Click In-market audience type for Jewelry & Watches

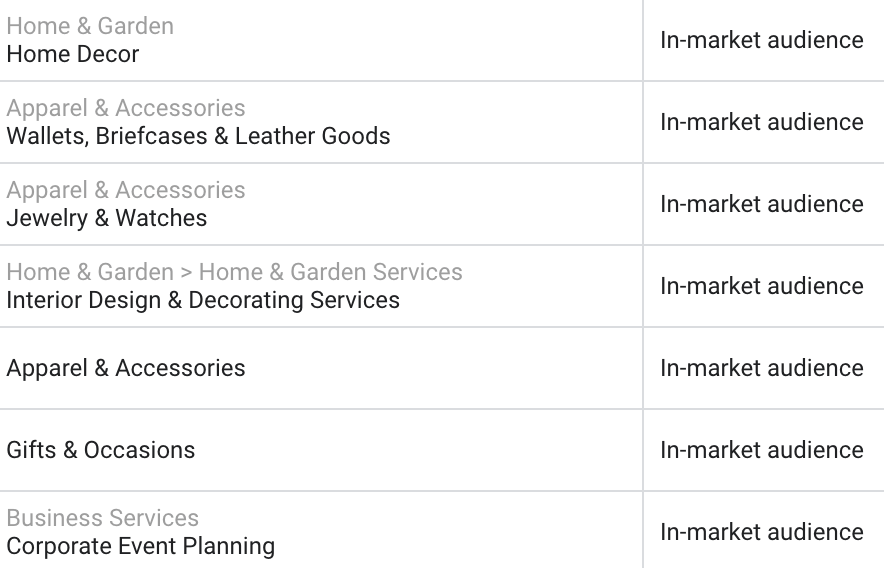point(762,204)
